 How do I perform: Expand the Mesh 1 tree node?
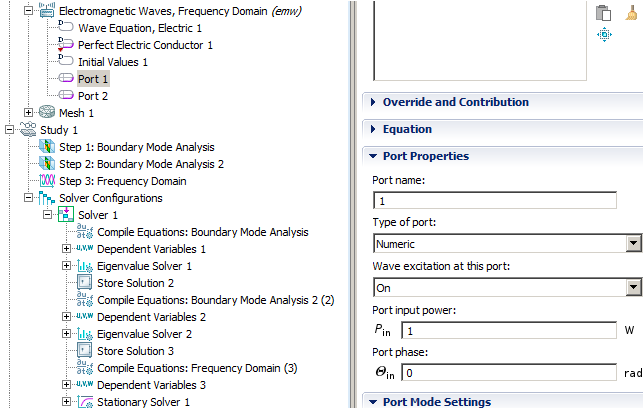click(x=28, y=113)
